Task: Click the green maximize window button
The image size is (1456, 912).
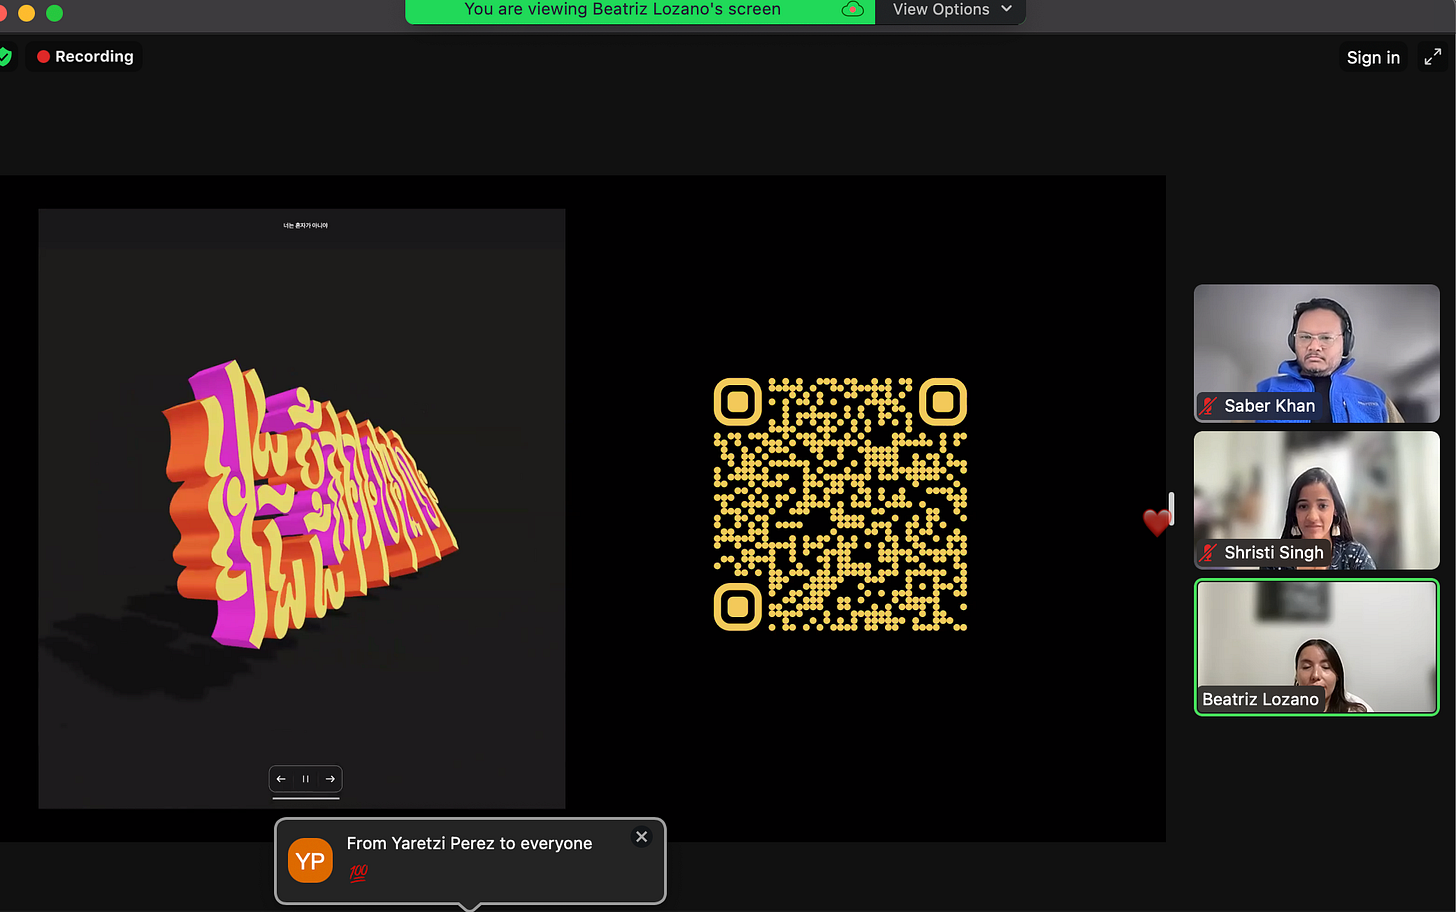Action: [55, 13]
